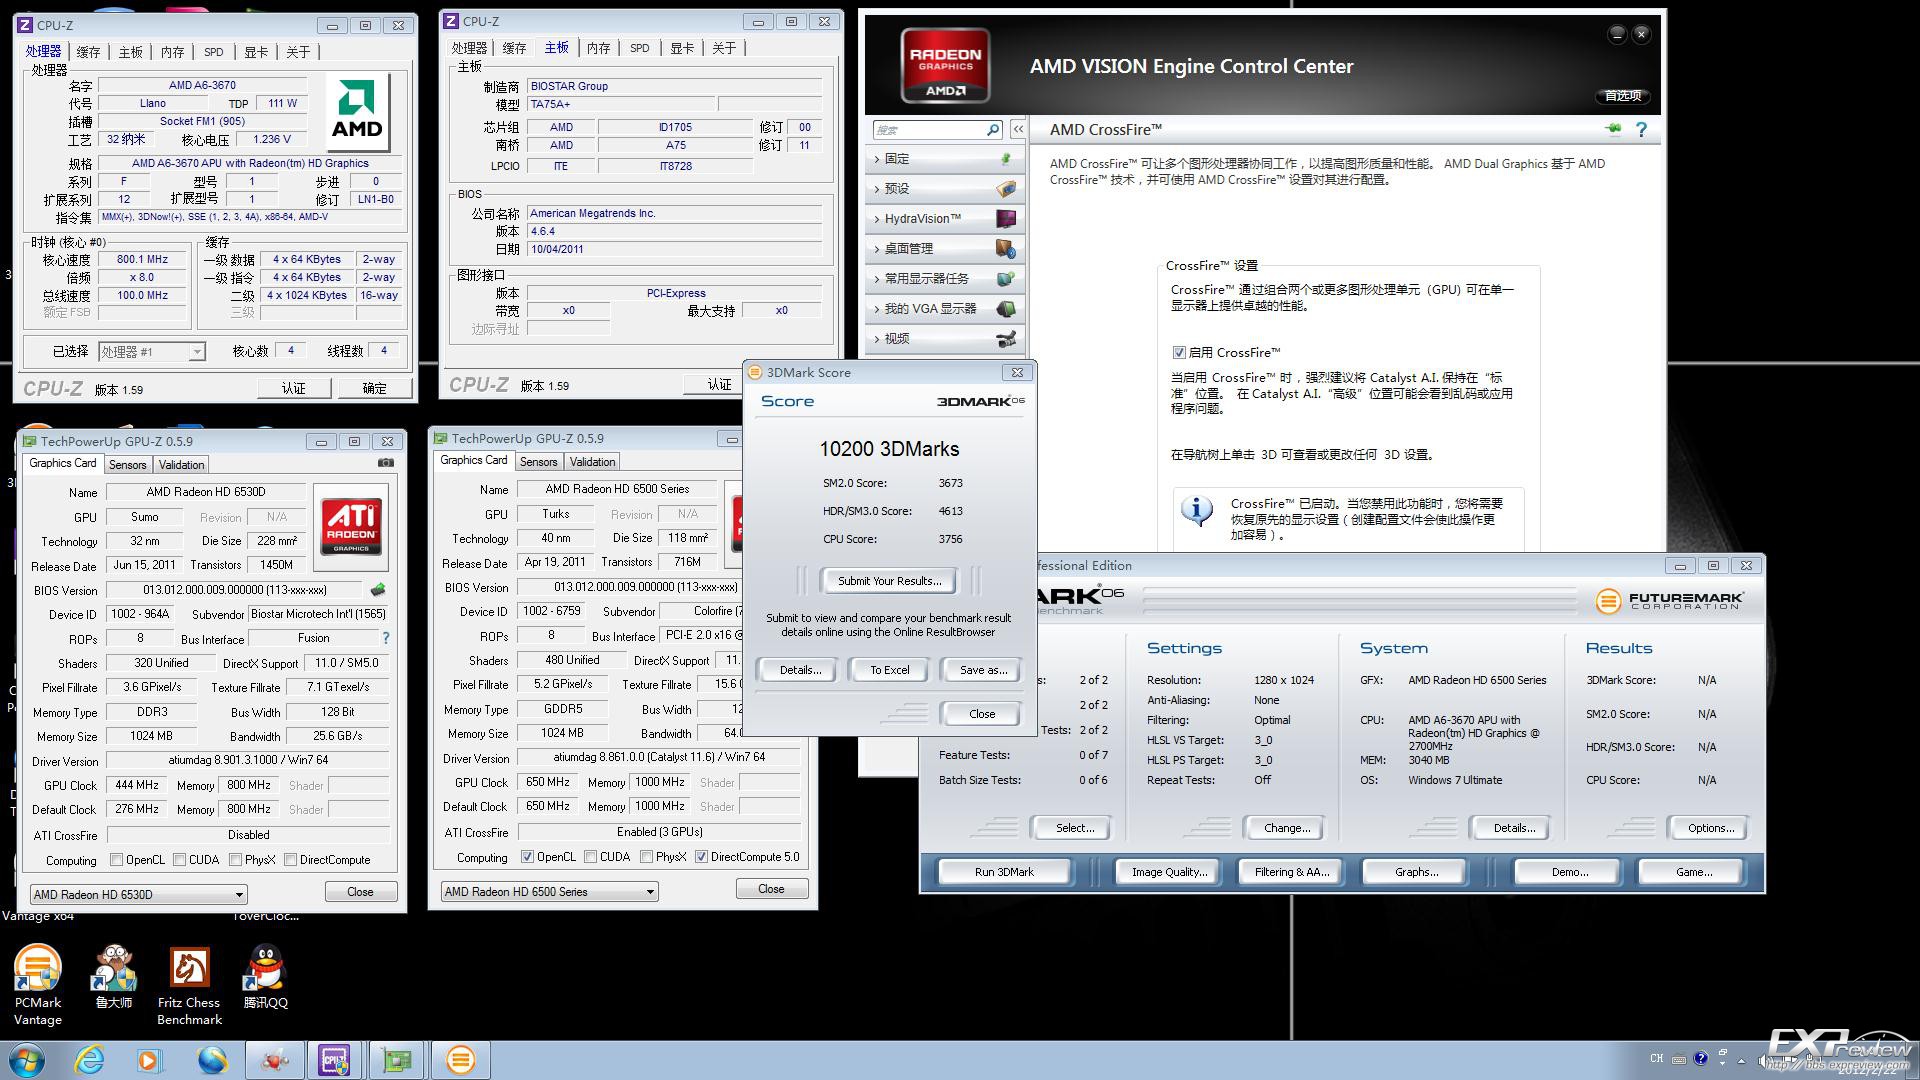Image resolution: width=1920 pixels, height=1080 pixels.
Task: Click the BIOS save icon in GPU-Z 6530D
Action: click(x=378, y=590)
